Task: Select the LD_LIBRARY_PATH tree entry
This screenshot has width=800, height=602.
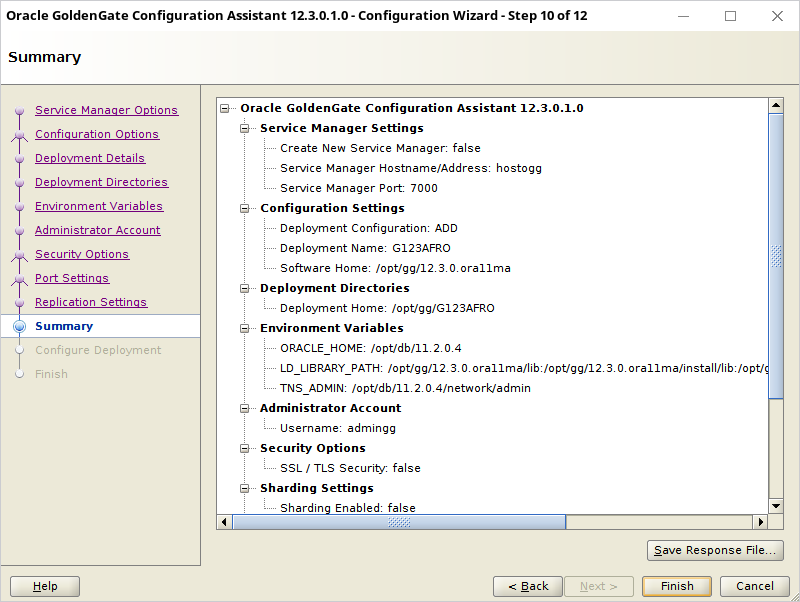Action: tap(524, 368)
